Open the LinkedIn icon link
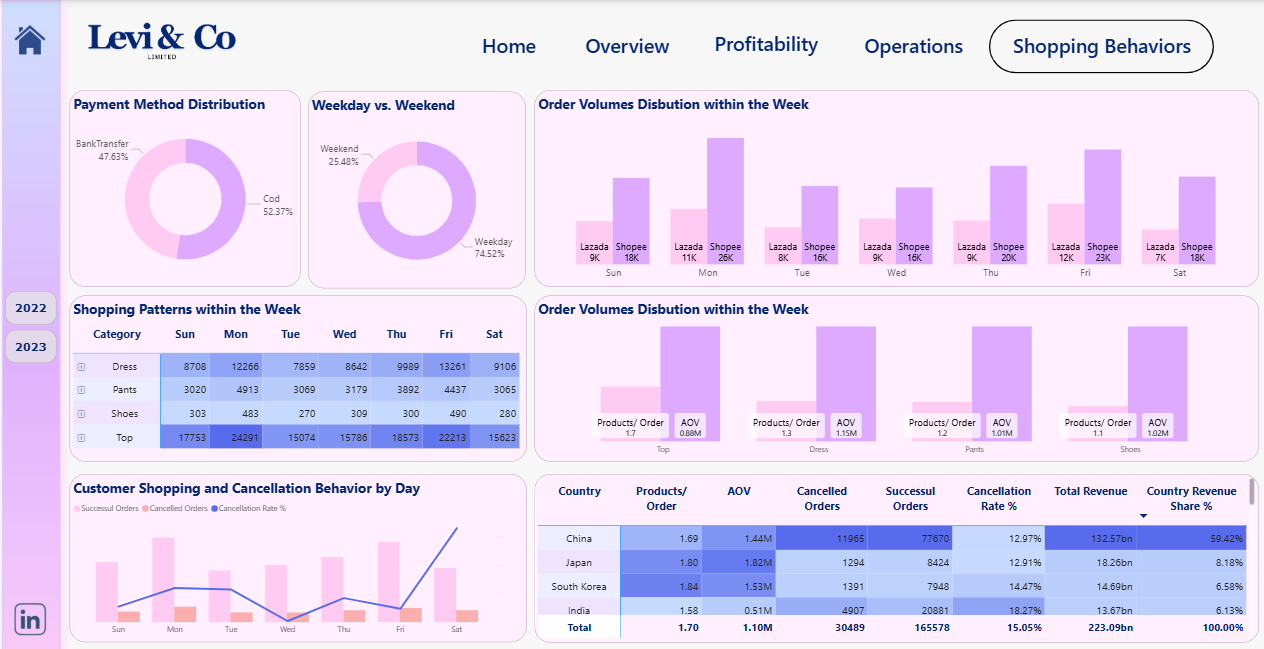 (x=31, y=619)
